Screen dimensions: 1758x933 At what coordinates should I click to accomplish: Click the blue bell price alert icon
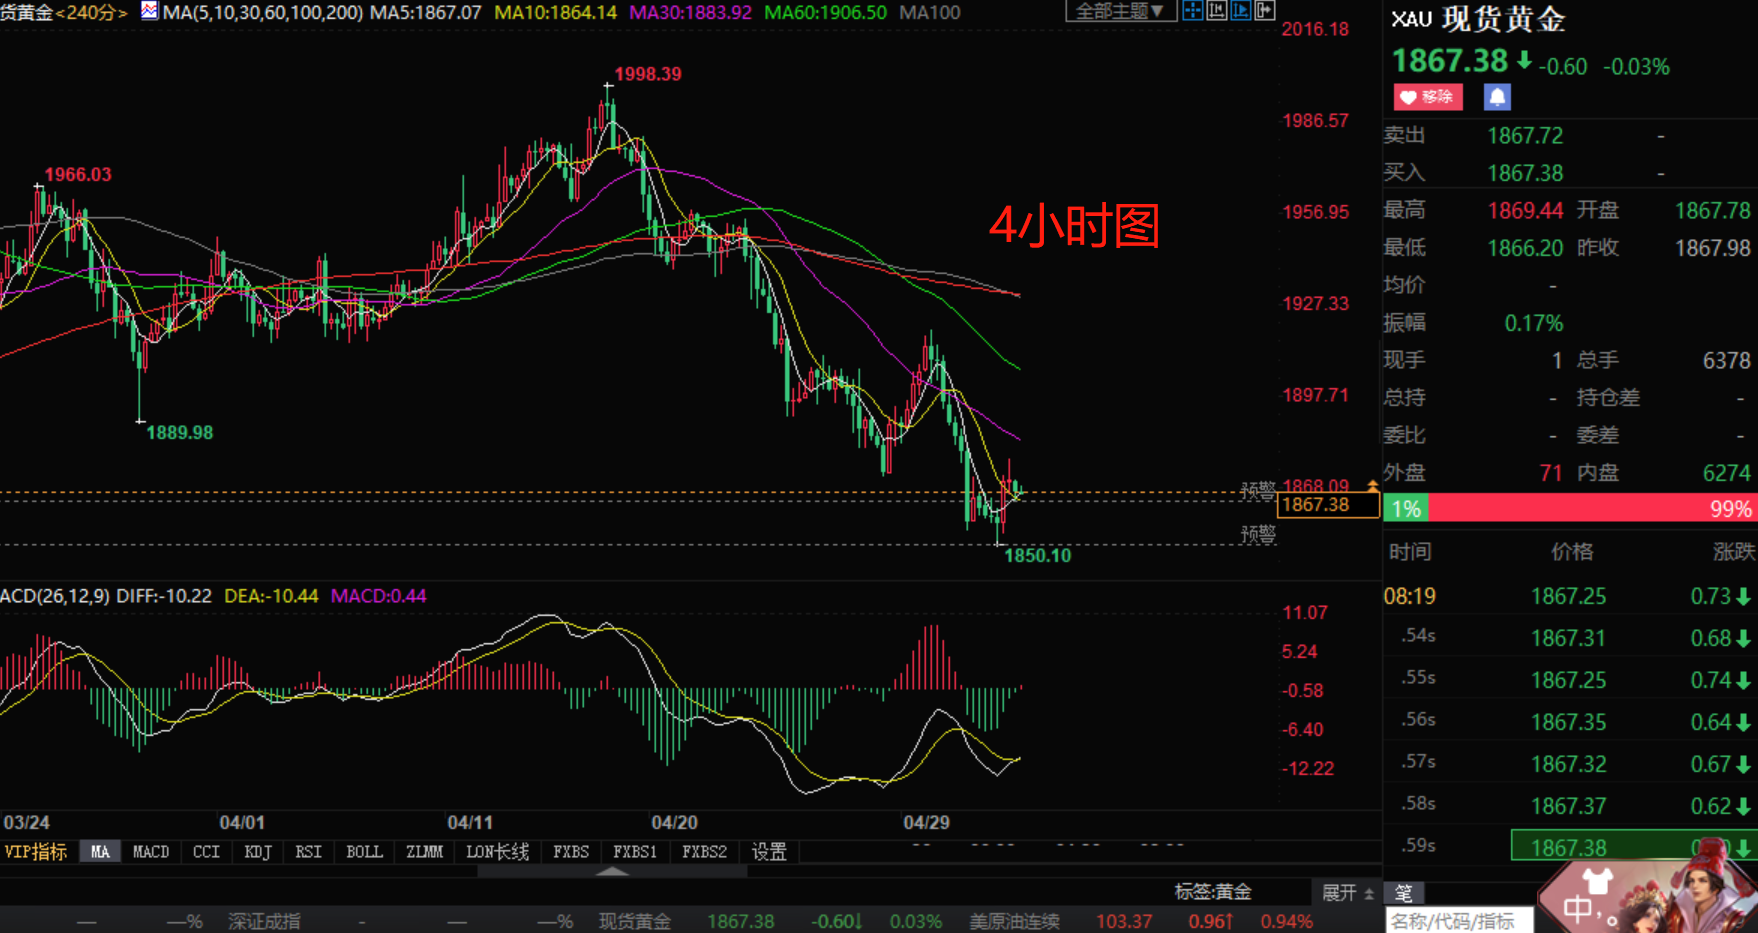(x=1497, y=97)
